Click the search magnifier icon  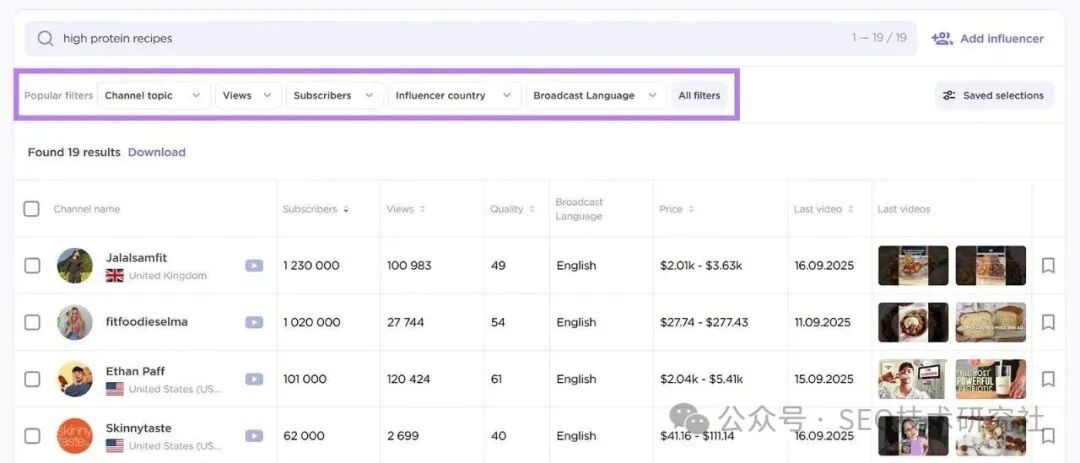click(x=45, y=39)
